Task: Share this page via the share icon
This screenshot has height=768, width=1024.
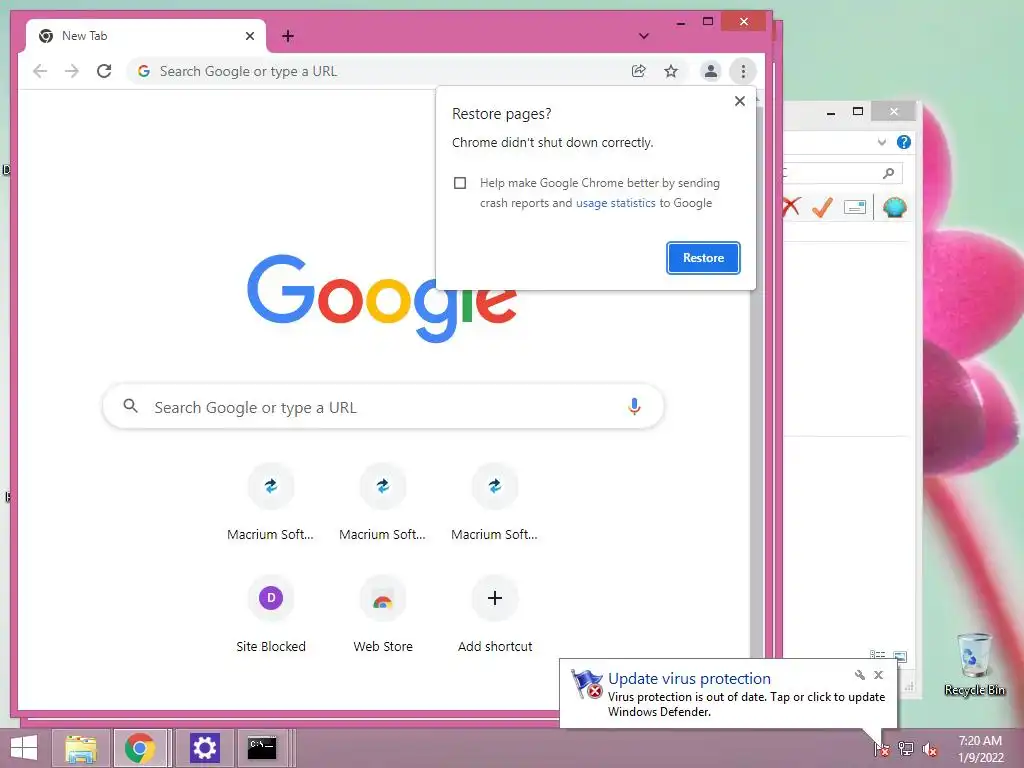Action: [x=639, y=71]
